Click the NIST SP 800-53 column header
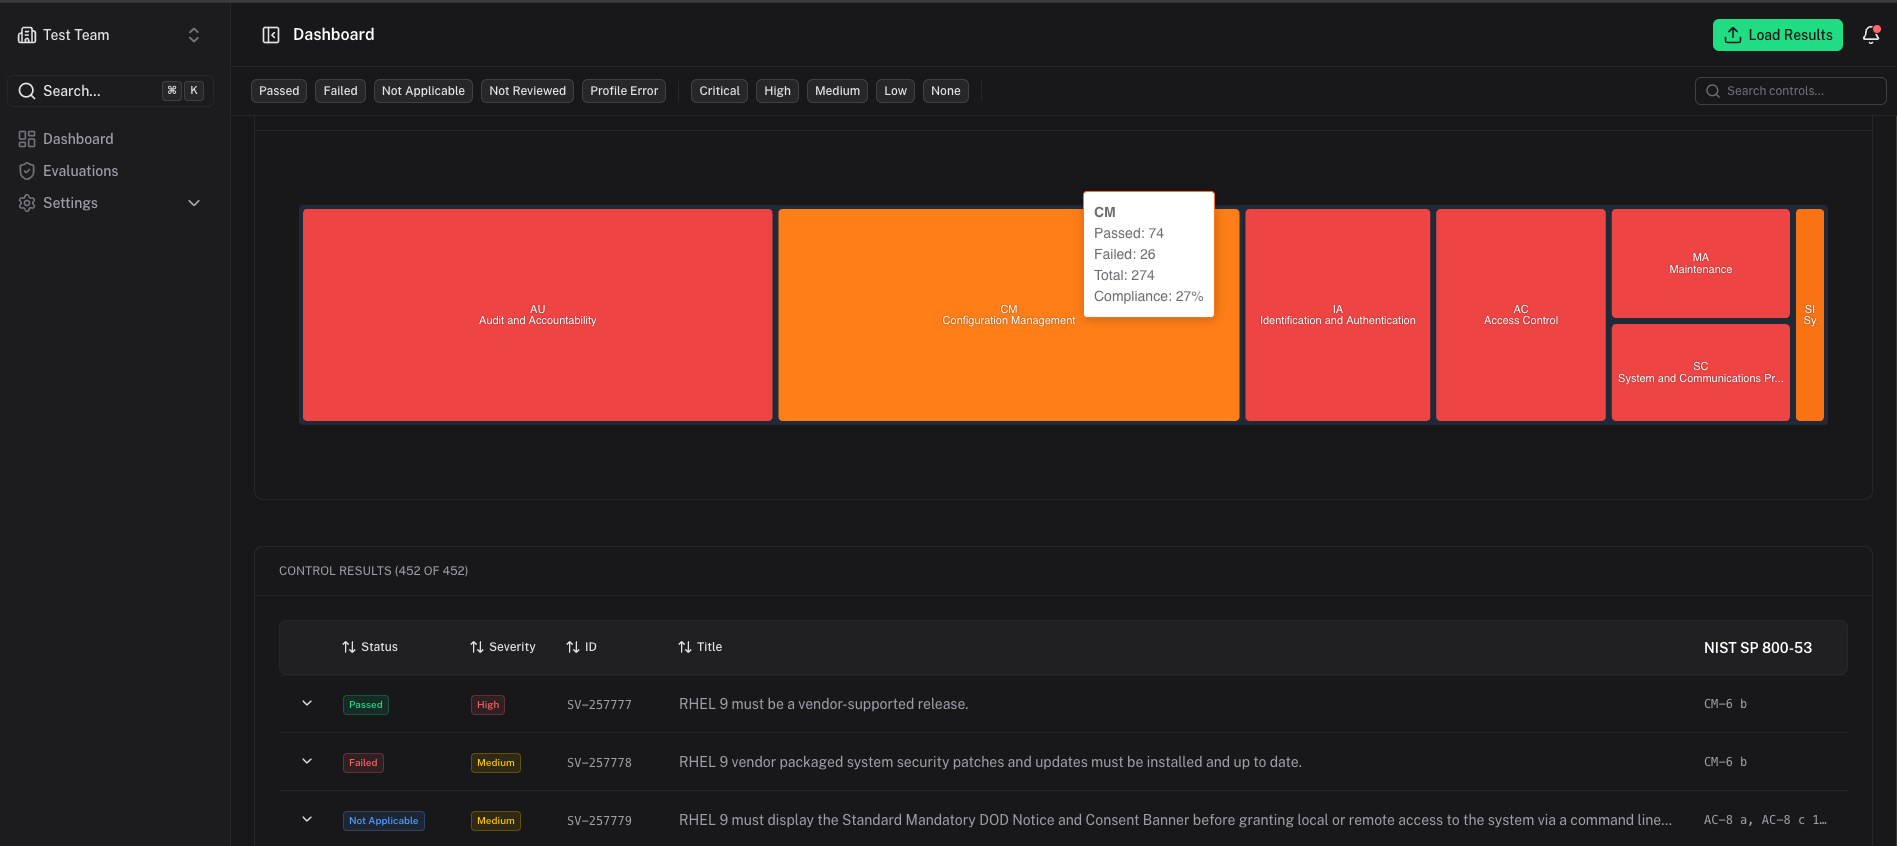1897x846 pixels. point(1758,648)
